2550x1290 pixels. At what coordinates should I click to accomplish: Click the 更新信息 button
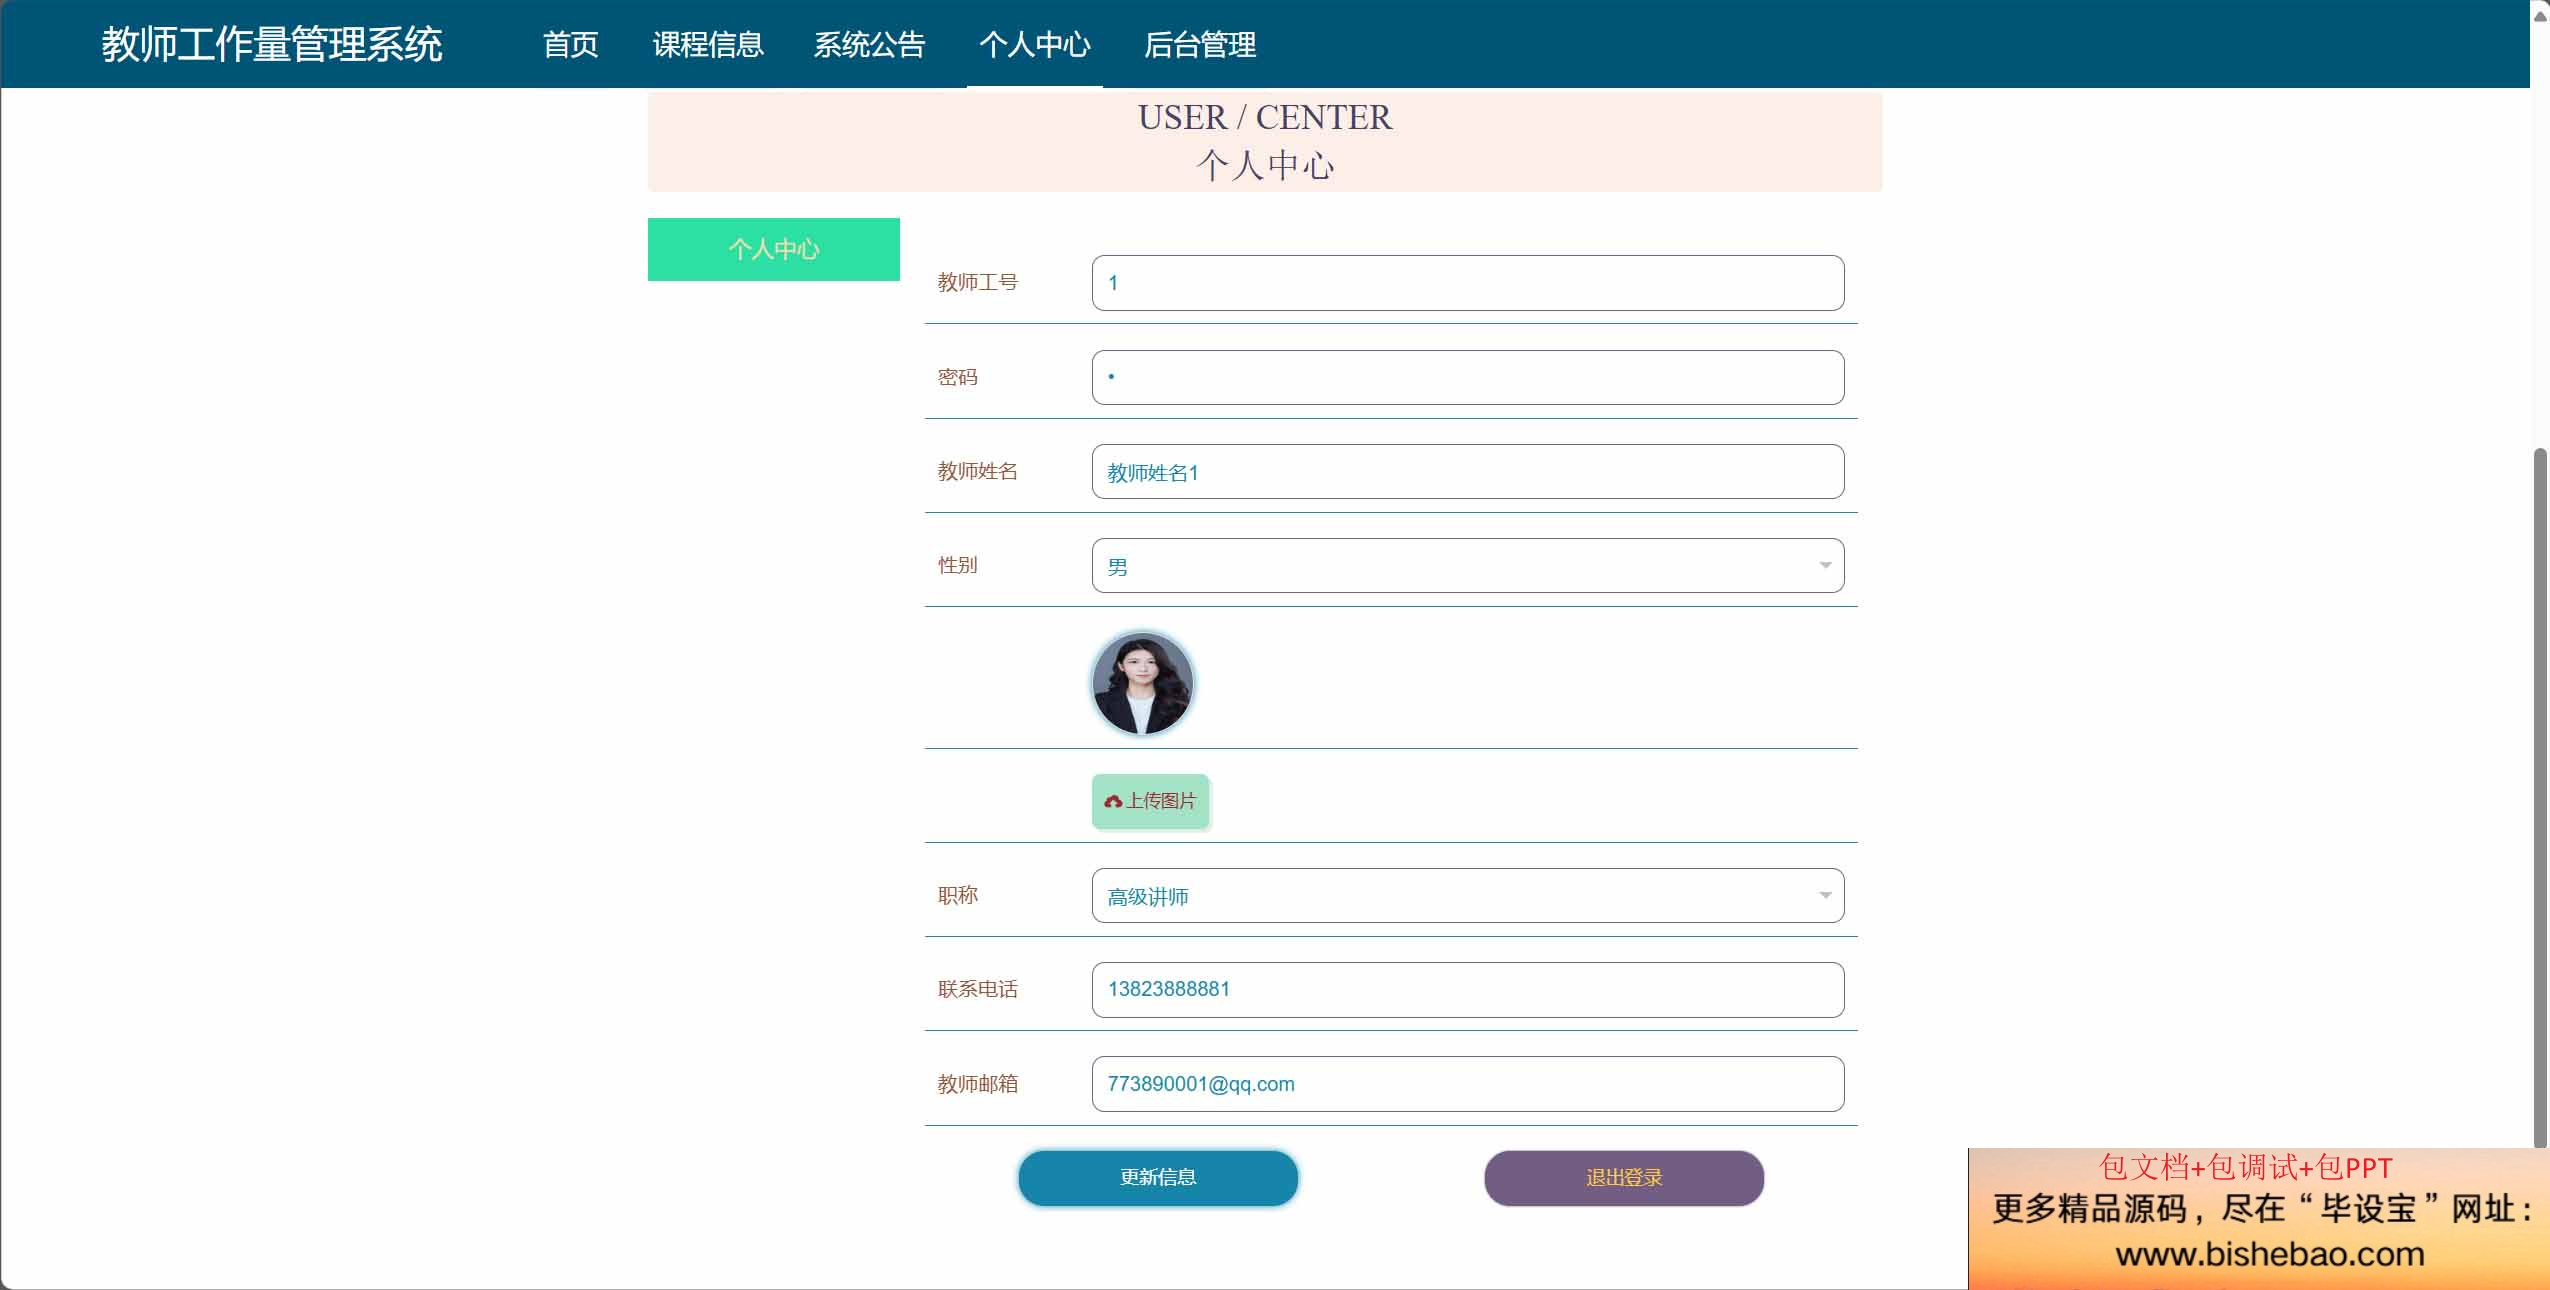point(1158,1178)
